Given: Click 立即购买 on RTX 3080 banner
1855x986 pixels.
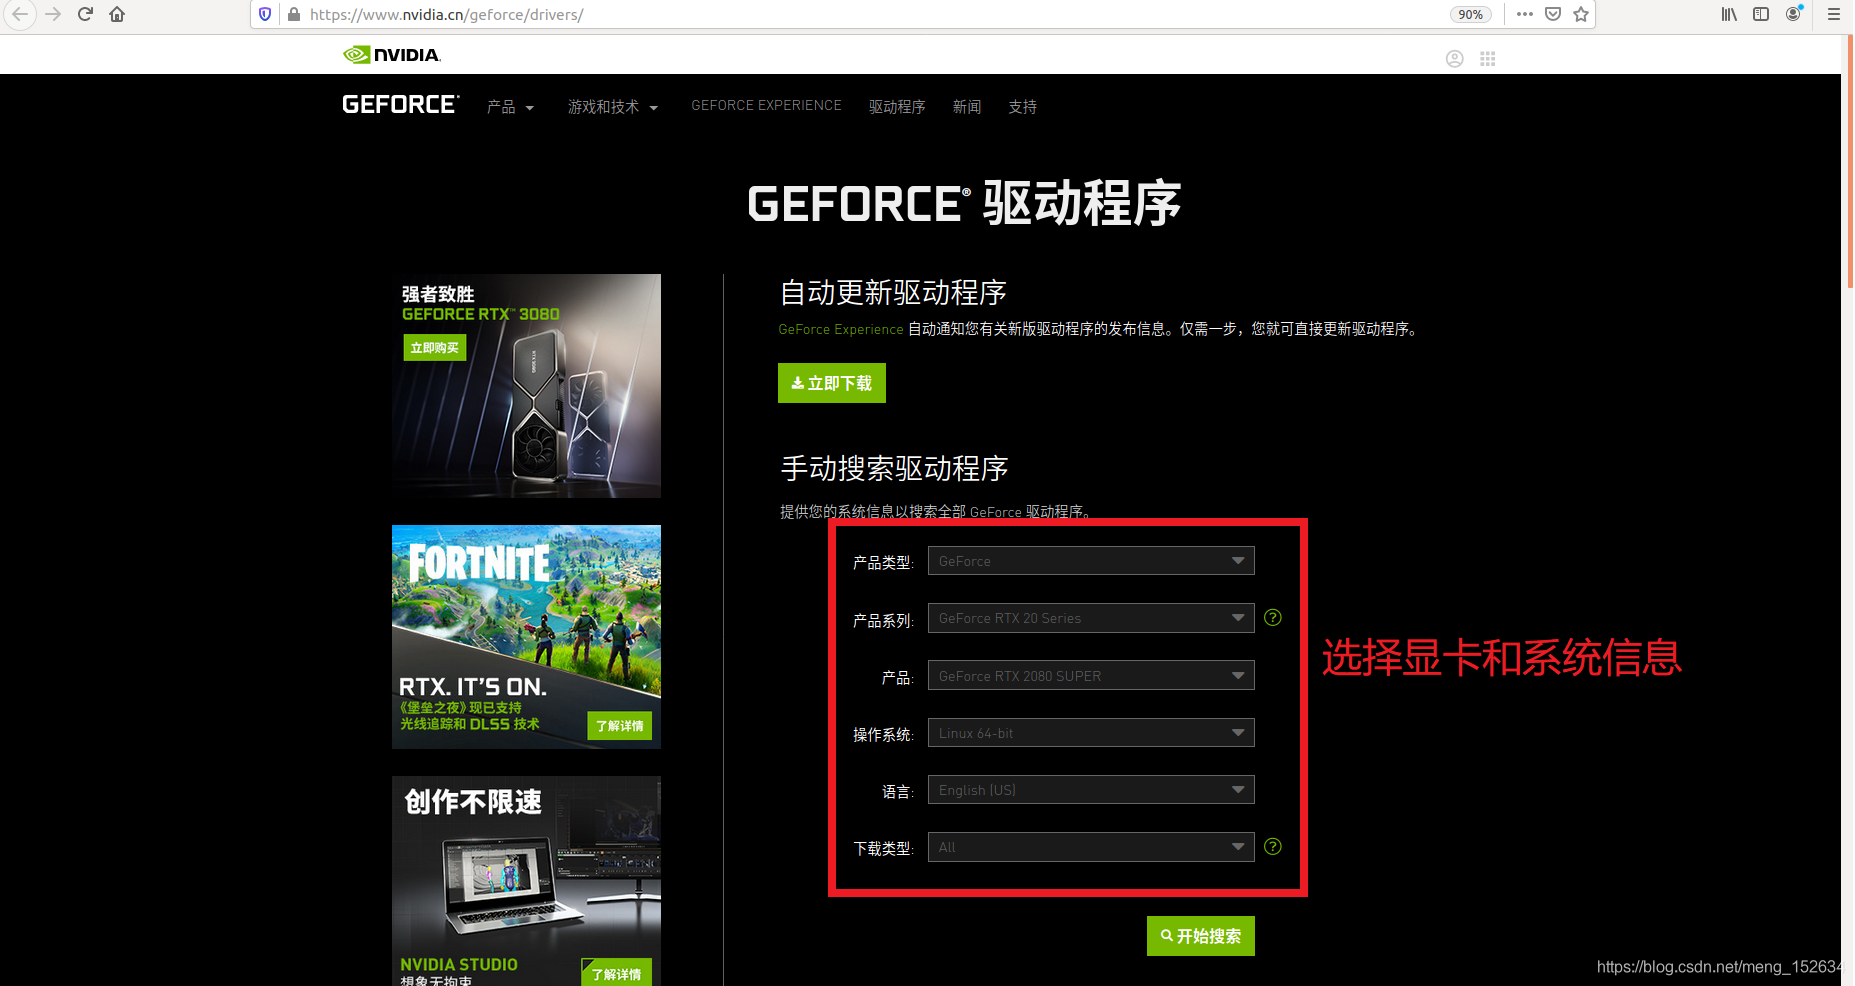Looking at the screenshot, I should coord(435,347).
